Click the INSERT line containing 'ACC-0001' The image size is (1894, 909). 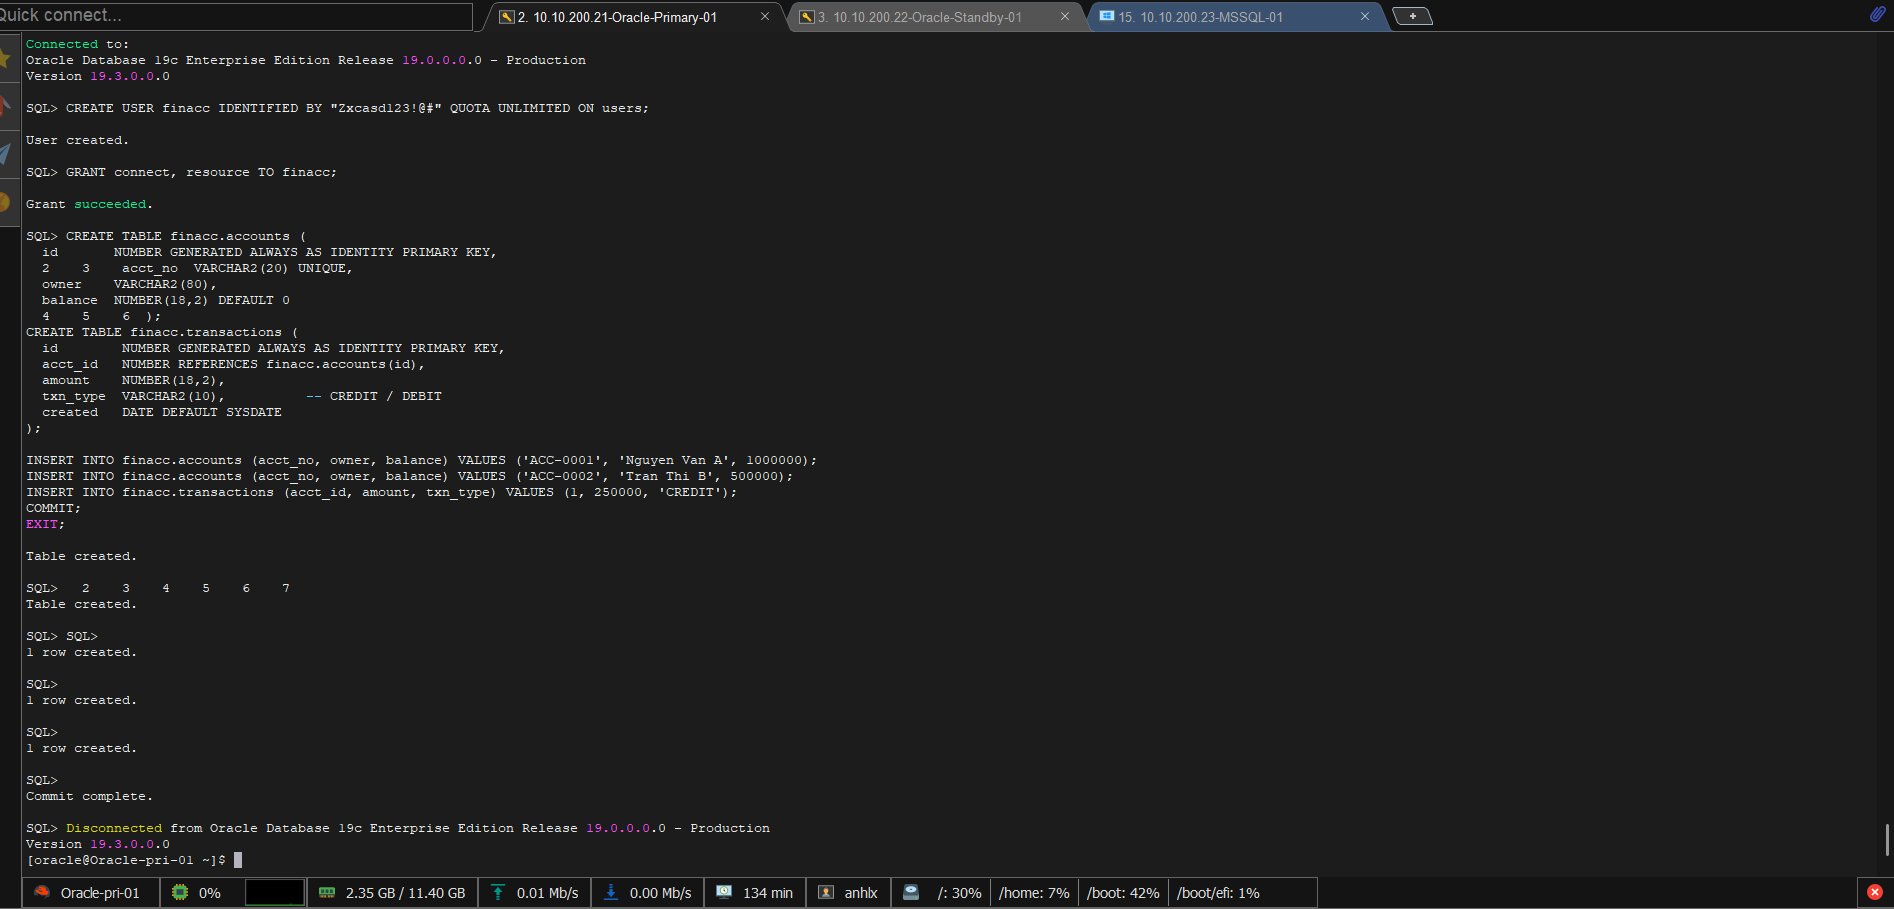point(421,460)
